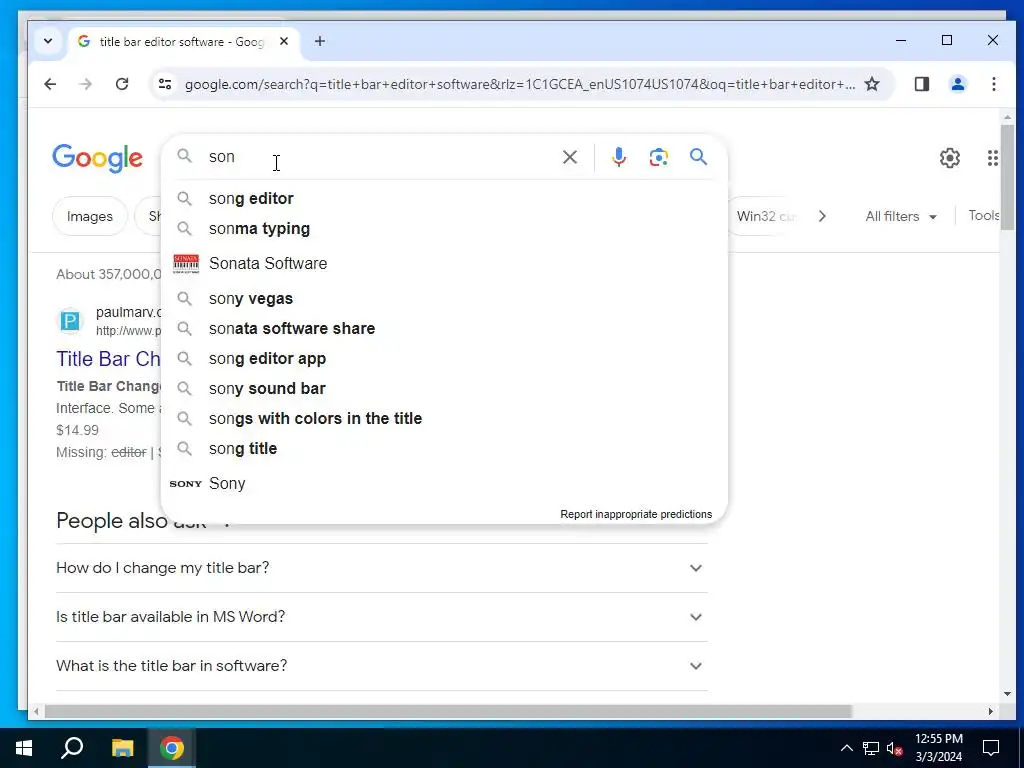Open the network tray icon
1024x768 pixels.
[x=871, y=748]
